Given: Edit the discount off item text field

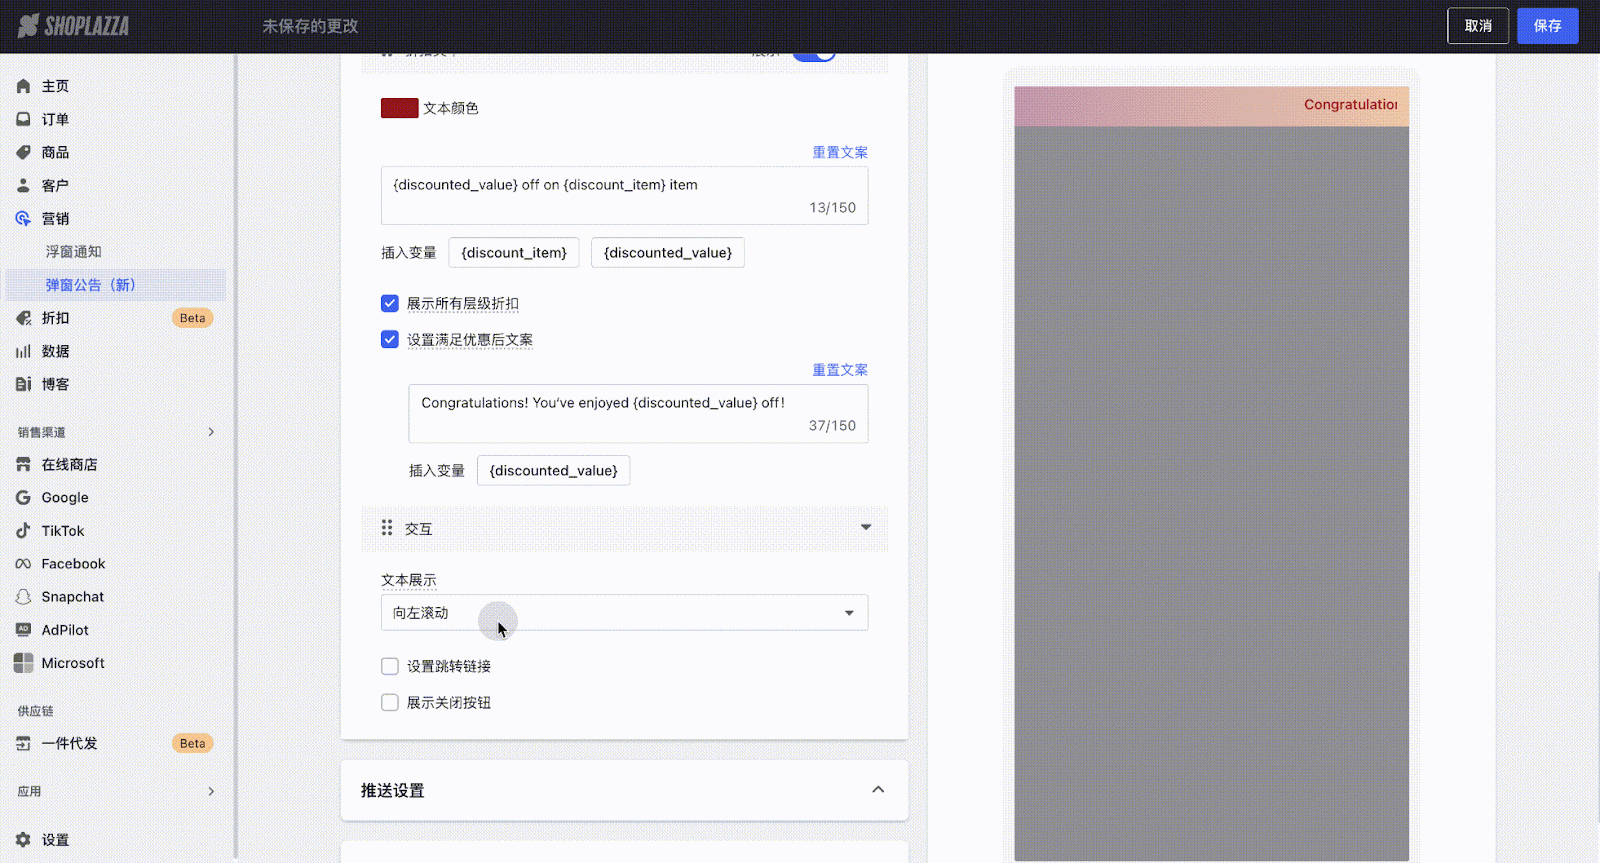Looking at the screenshot, I should [624, 196].
